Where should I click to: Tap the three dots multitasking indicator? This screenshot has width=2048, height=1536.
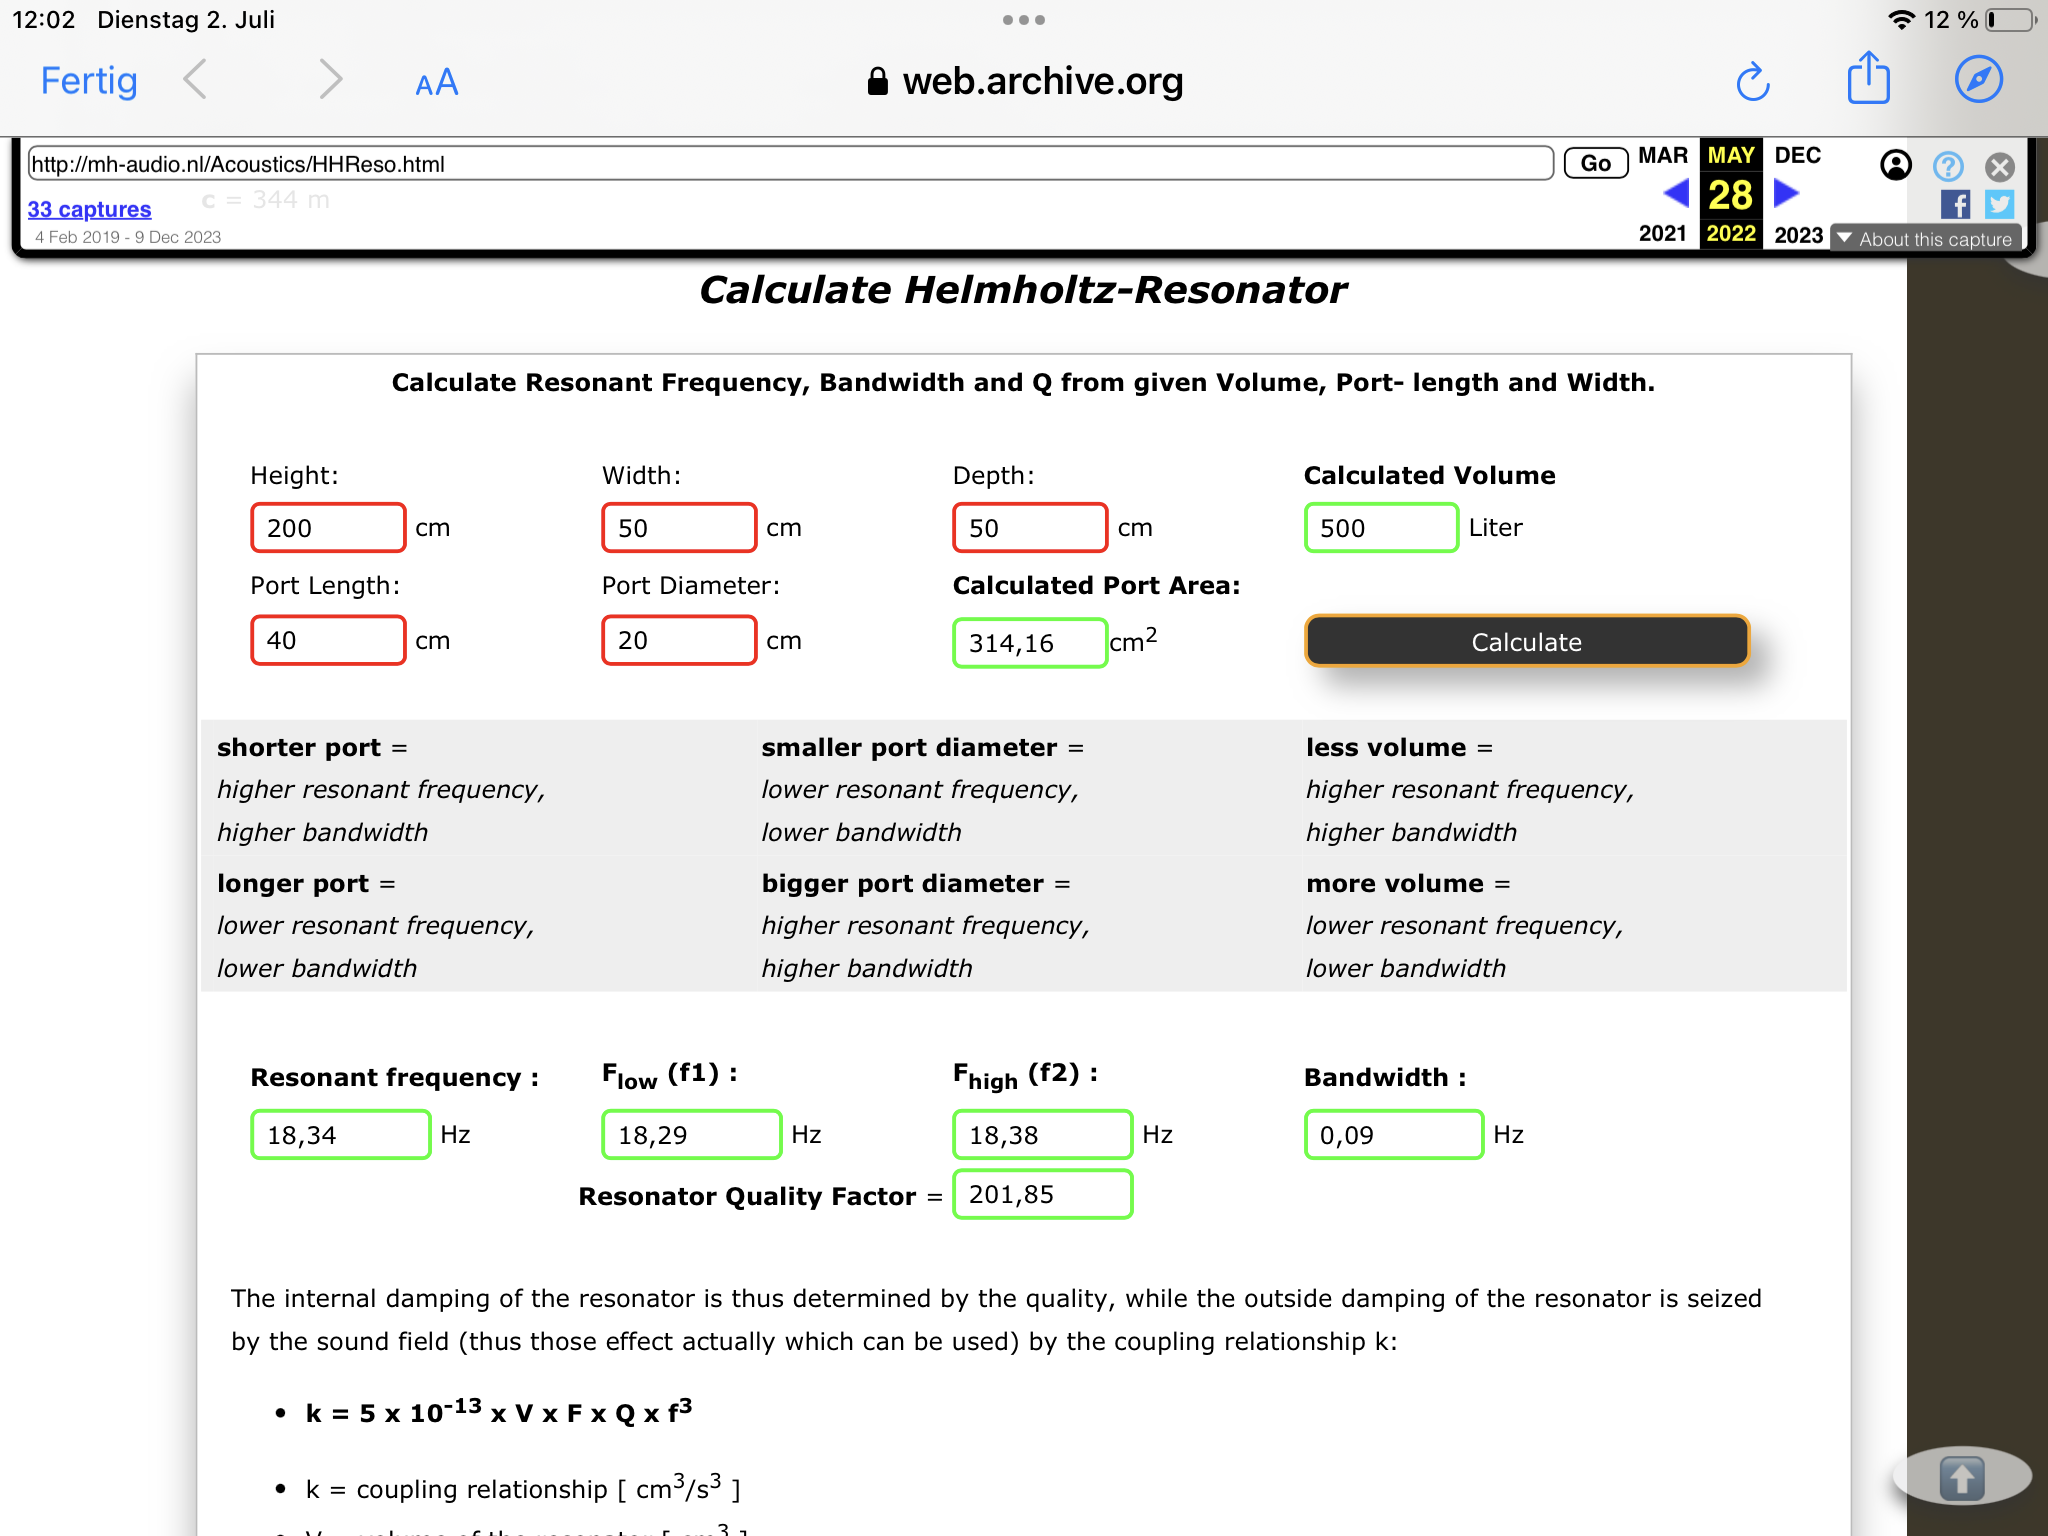click(x=1024, y=20)
